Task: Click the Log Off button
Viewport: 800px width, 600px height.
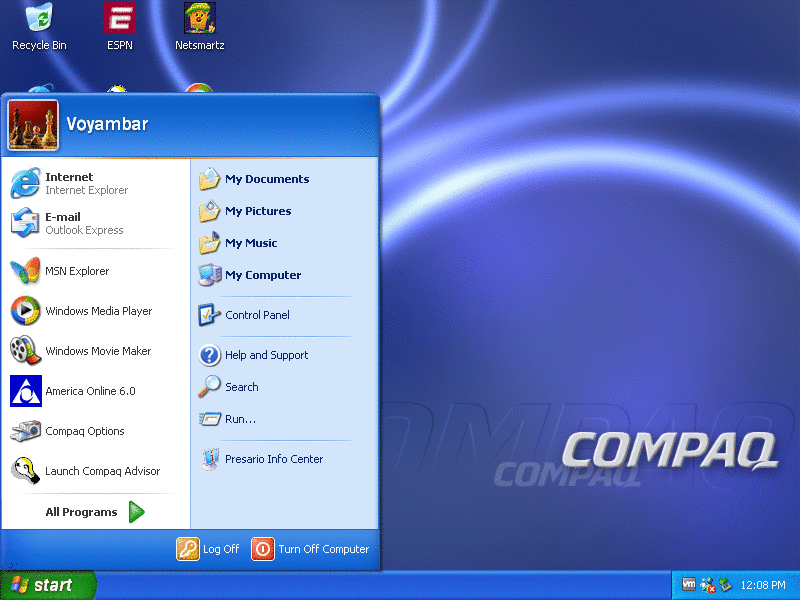Action: [208, 549]
